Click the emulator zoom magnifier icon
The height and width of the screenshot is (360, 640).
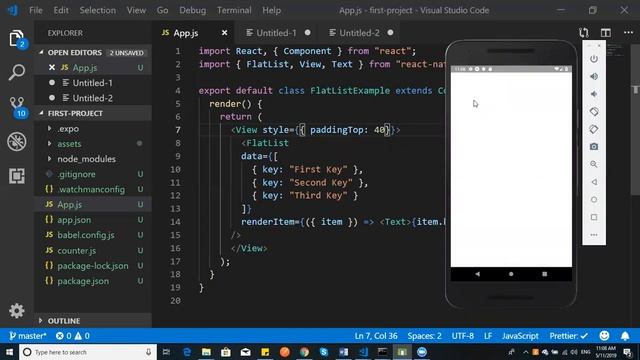point(594,164)
